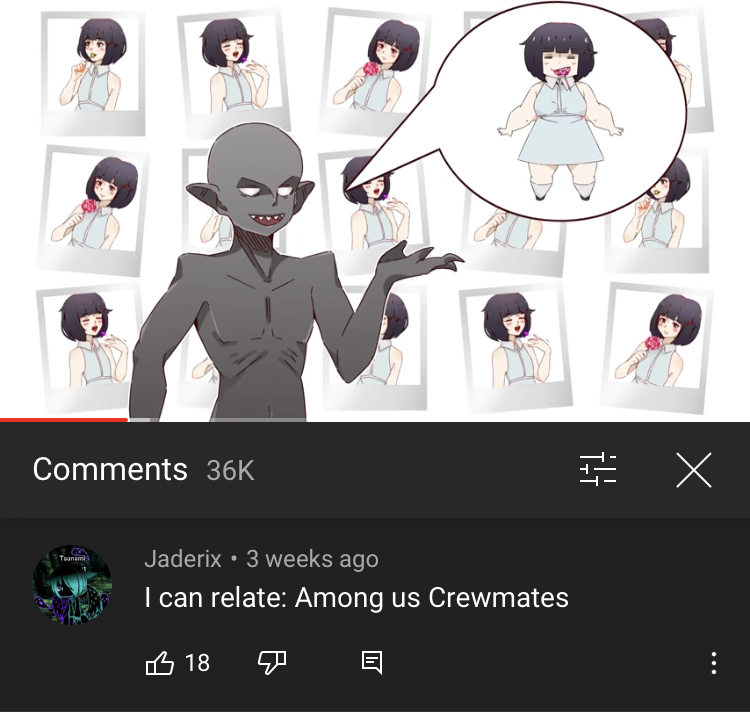Screen dimensions: 750x712
Task: Open comment sort filter options
Action: click(598, 469)
